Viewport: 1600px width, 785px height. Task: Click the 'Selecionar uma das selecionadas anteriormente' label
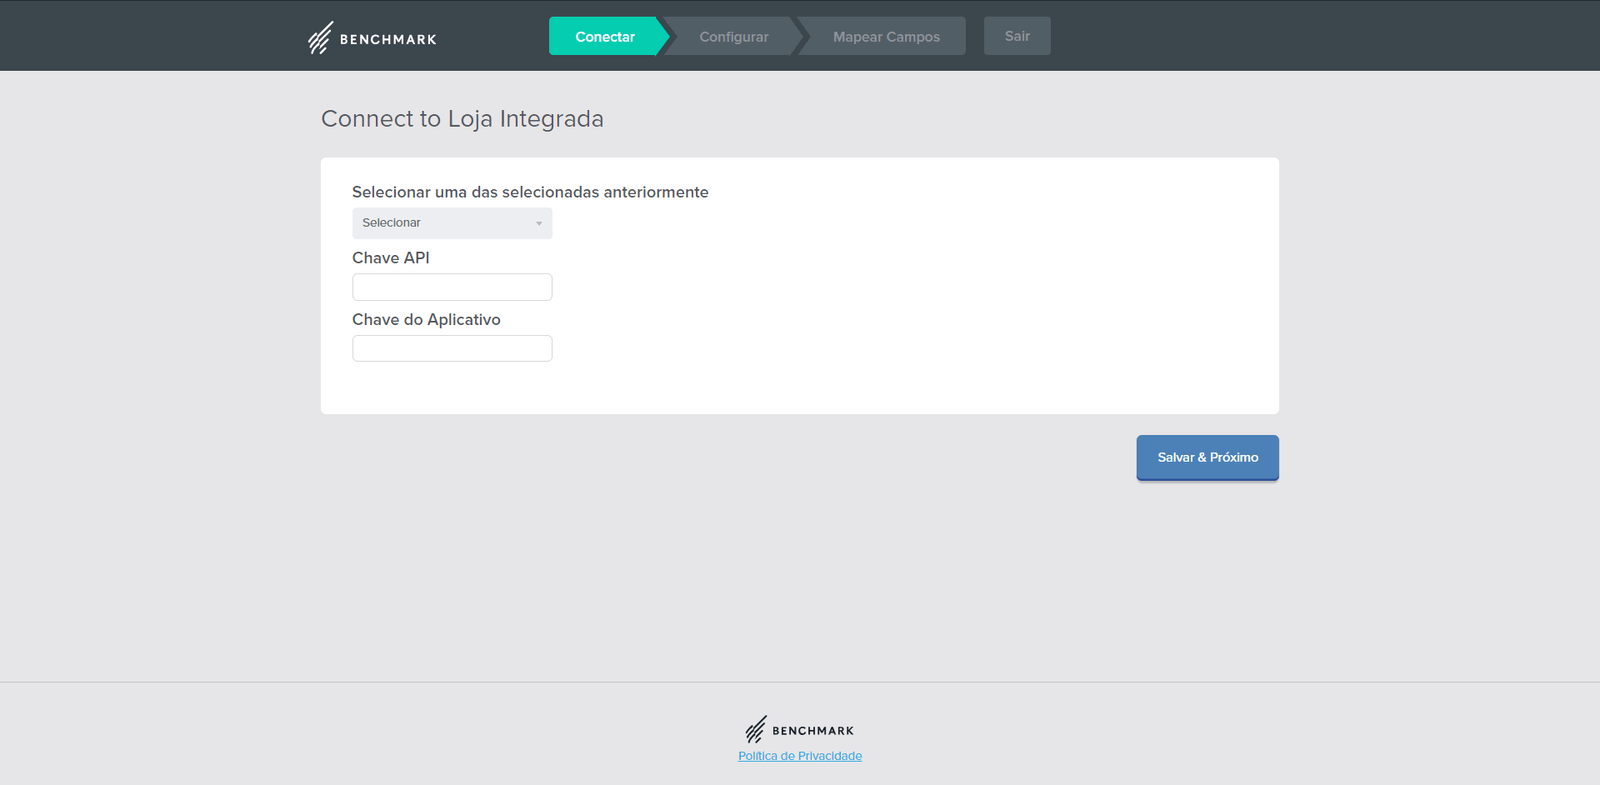click(530, 192)
